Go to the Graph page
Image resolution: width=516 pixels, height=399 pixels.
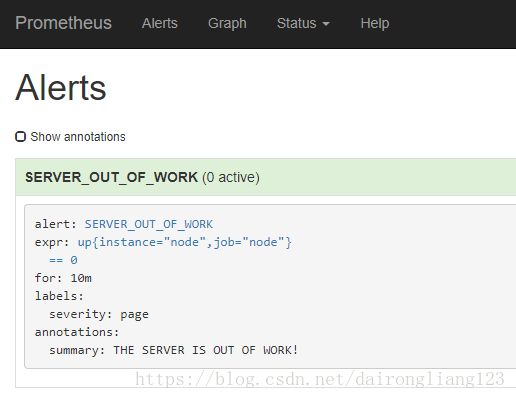[x=227, y=23]
